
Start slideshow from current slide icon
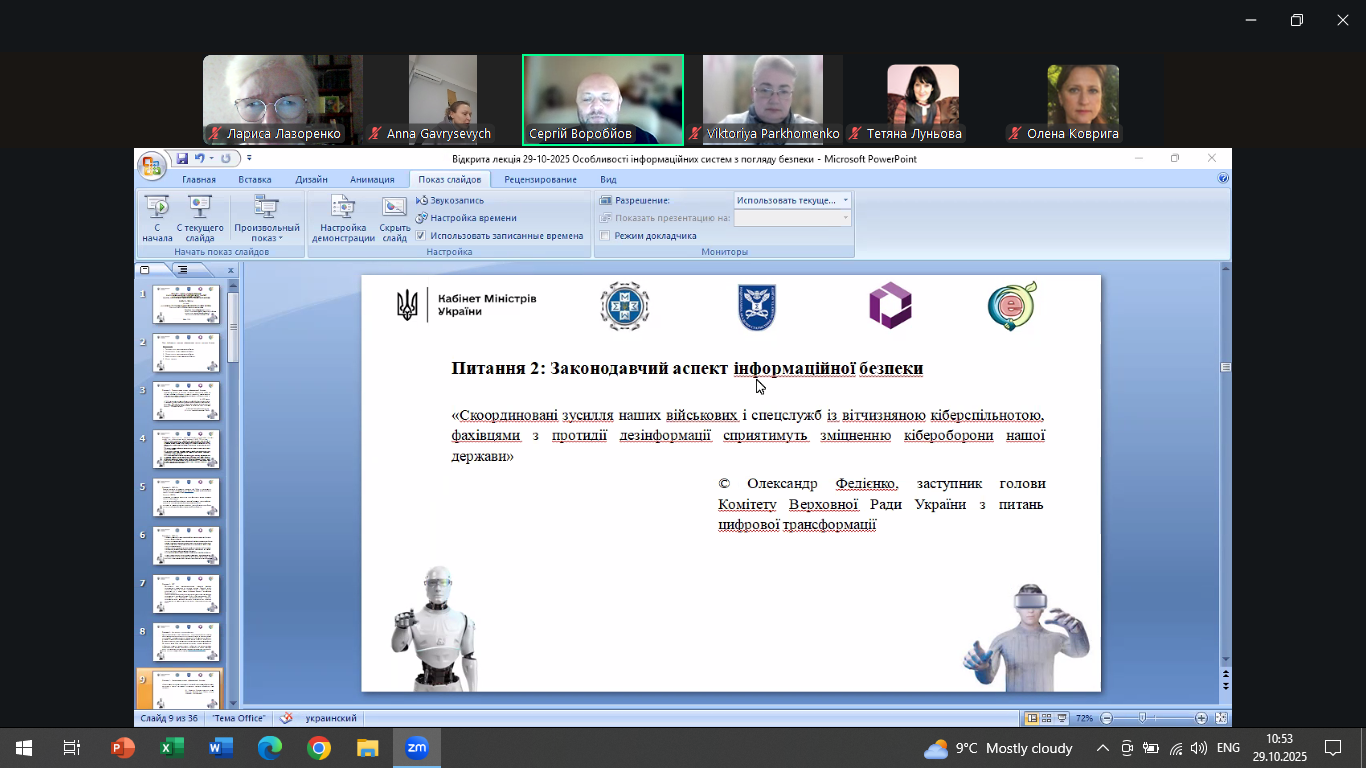coord(200,207)
